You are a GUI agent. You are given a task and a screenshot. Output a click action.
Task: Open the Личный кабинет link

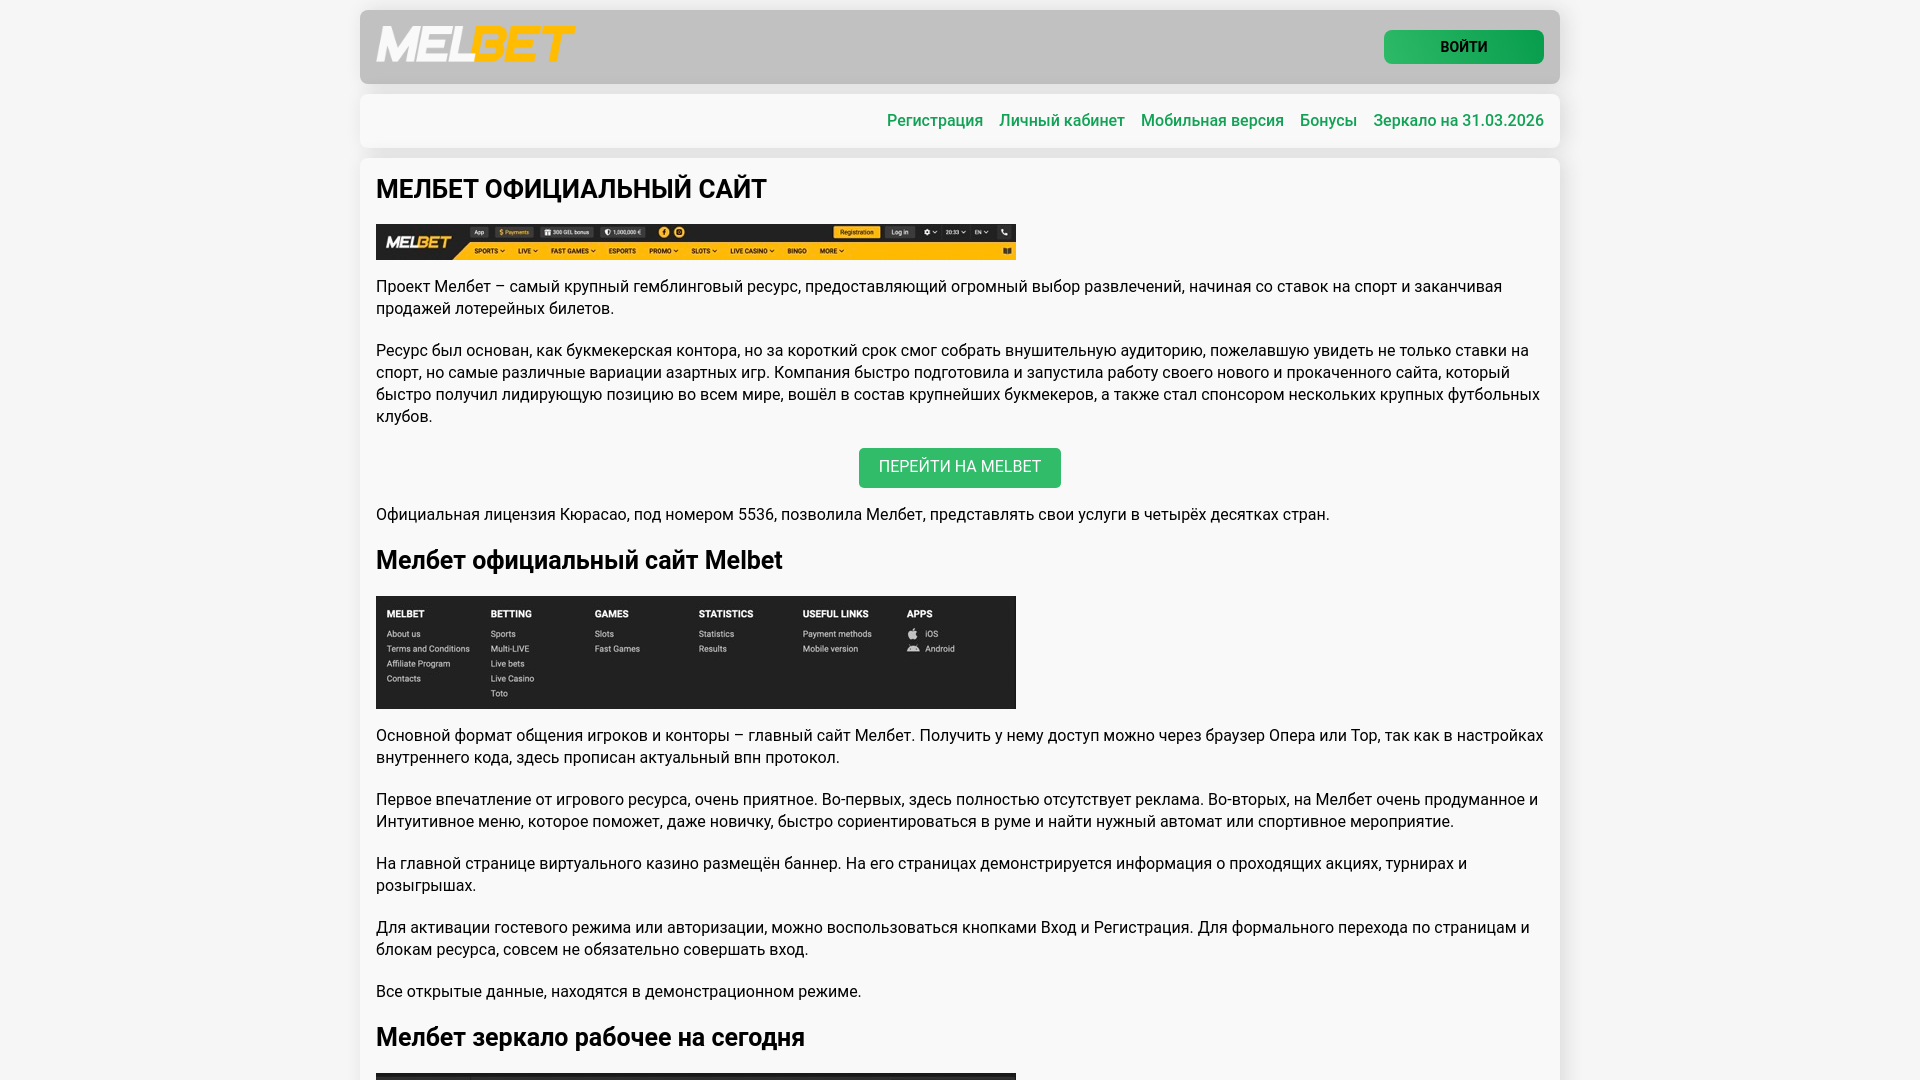tap(1062, 121)
